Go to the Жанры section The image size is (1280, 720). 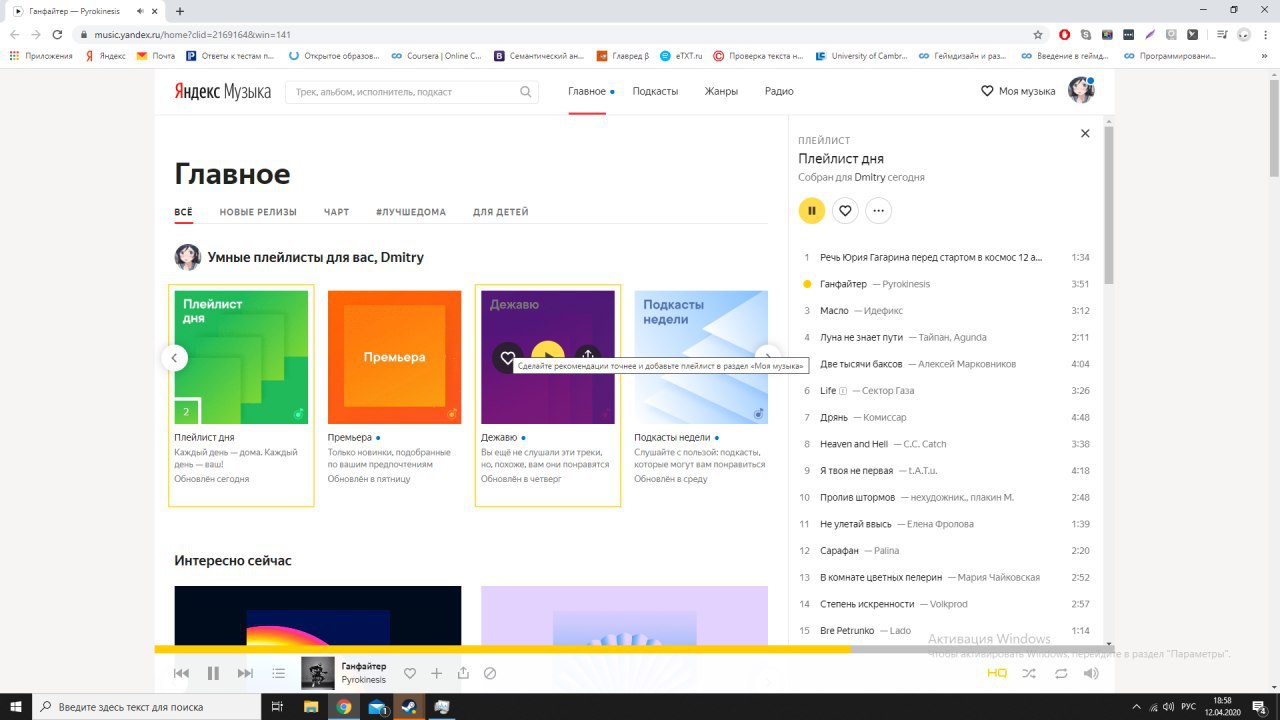point(721,91)
